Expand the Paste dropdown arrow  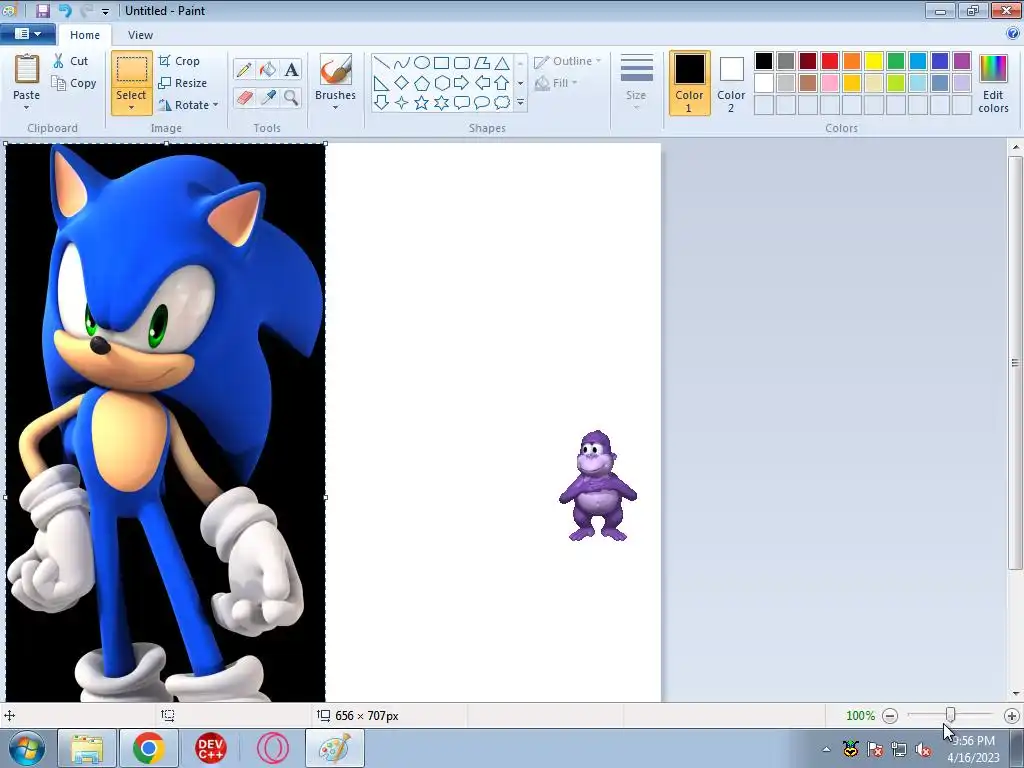click(x=27, y=107)
